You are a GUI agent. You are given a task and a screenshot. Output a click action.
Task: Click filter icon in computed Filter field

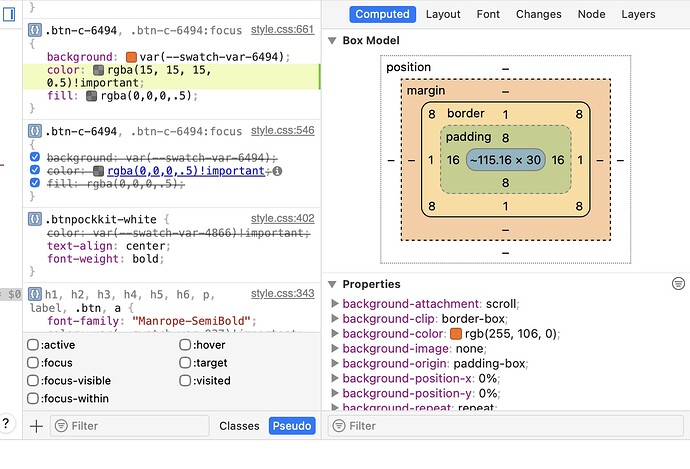339,426
